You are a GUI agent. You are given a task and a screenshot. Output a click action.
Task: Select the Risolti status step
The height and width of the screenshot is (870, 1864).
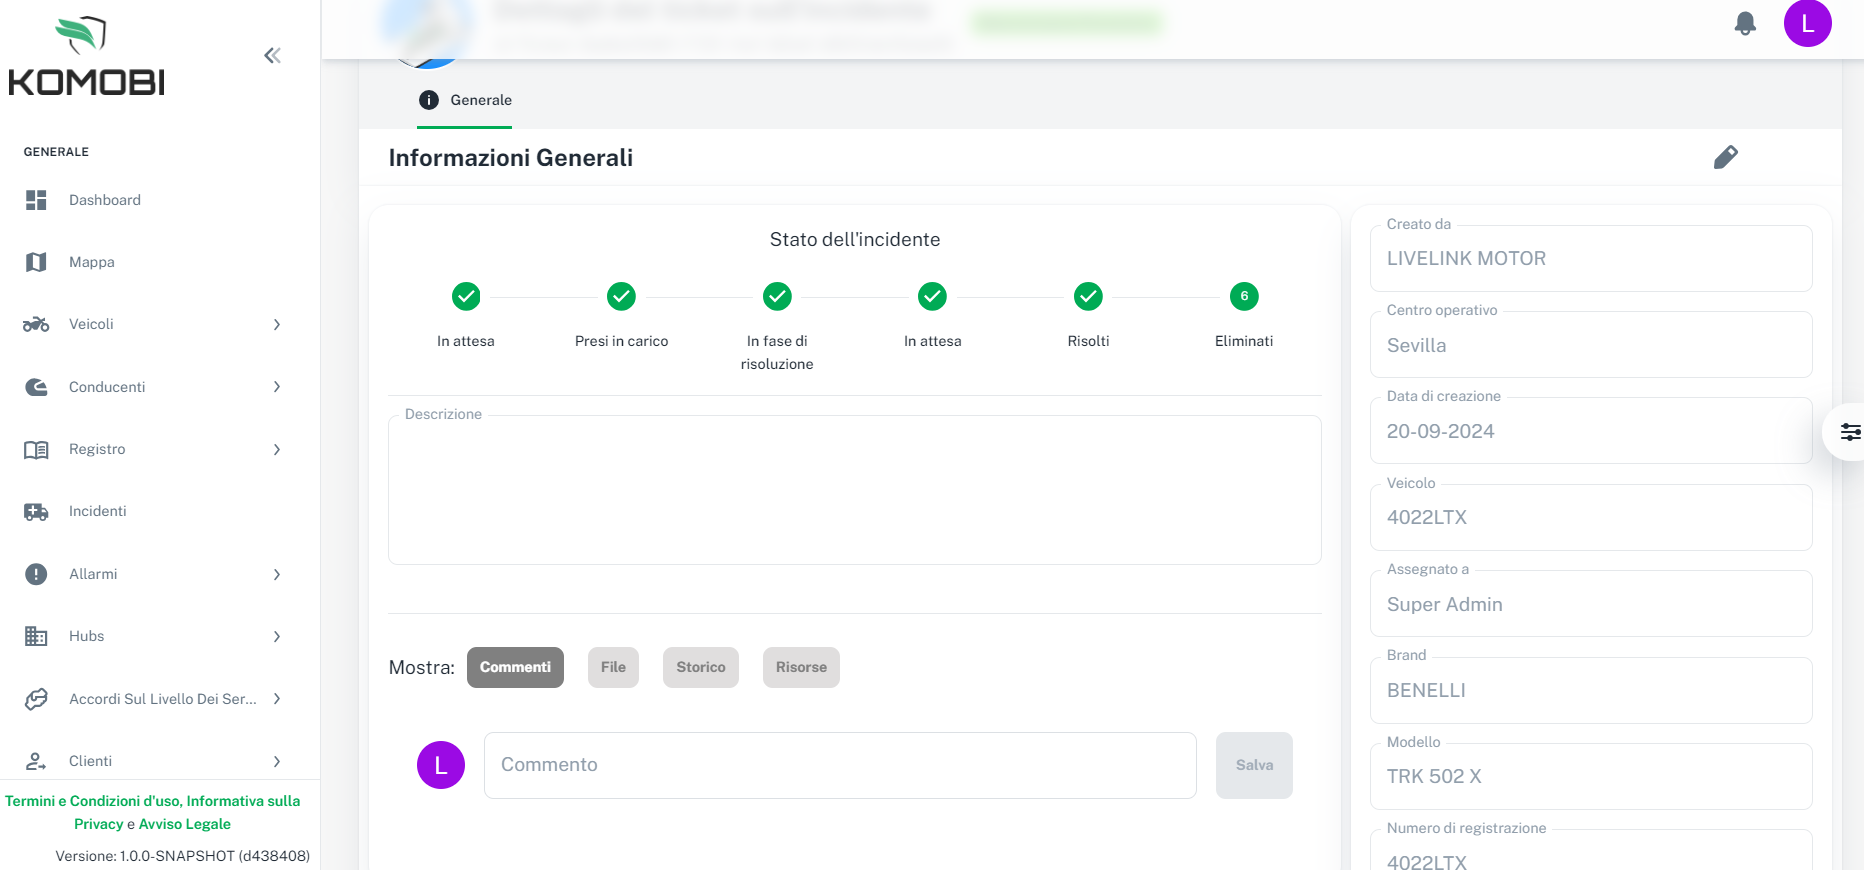1088,297
